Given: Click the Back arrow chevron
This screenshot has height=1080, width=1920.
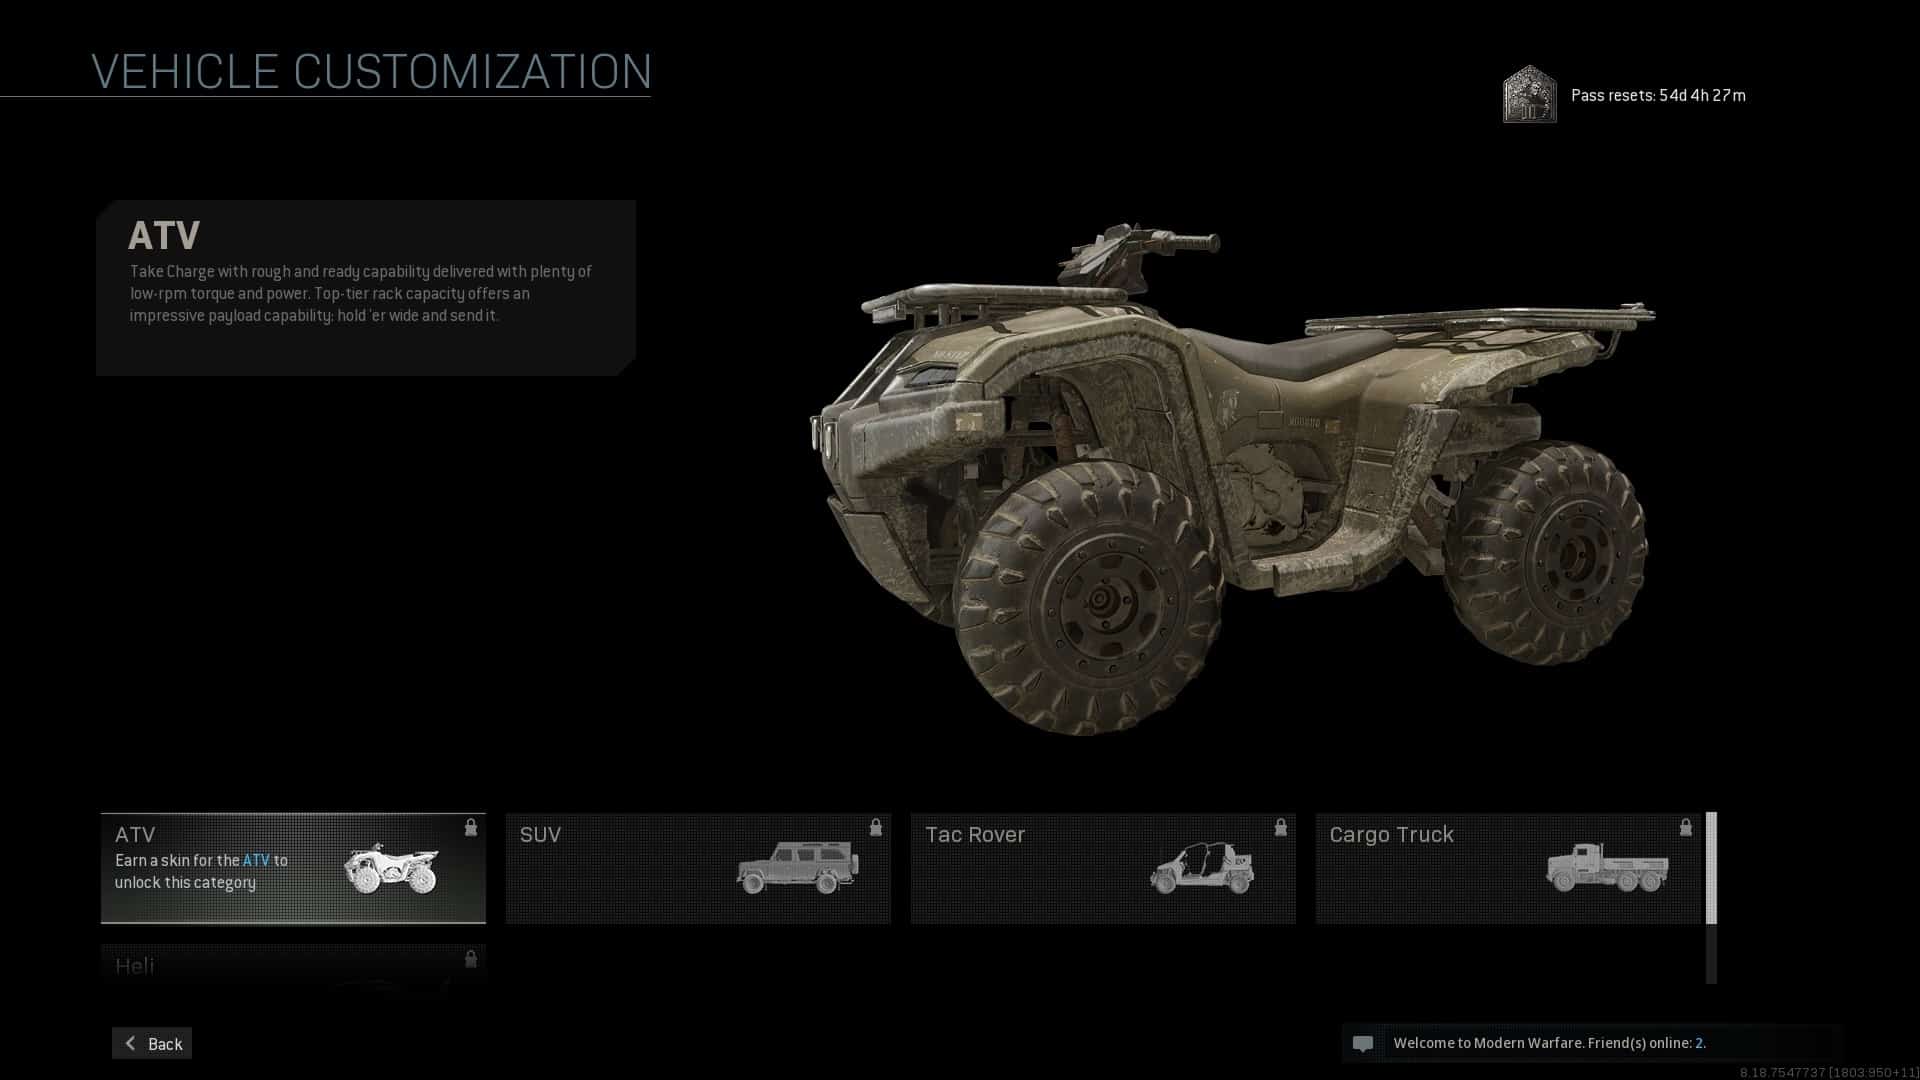Looking at the screenshot, I should (x=130, y=1043).
